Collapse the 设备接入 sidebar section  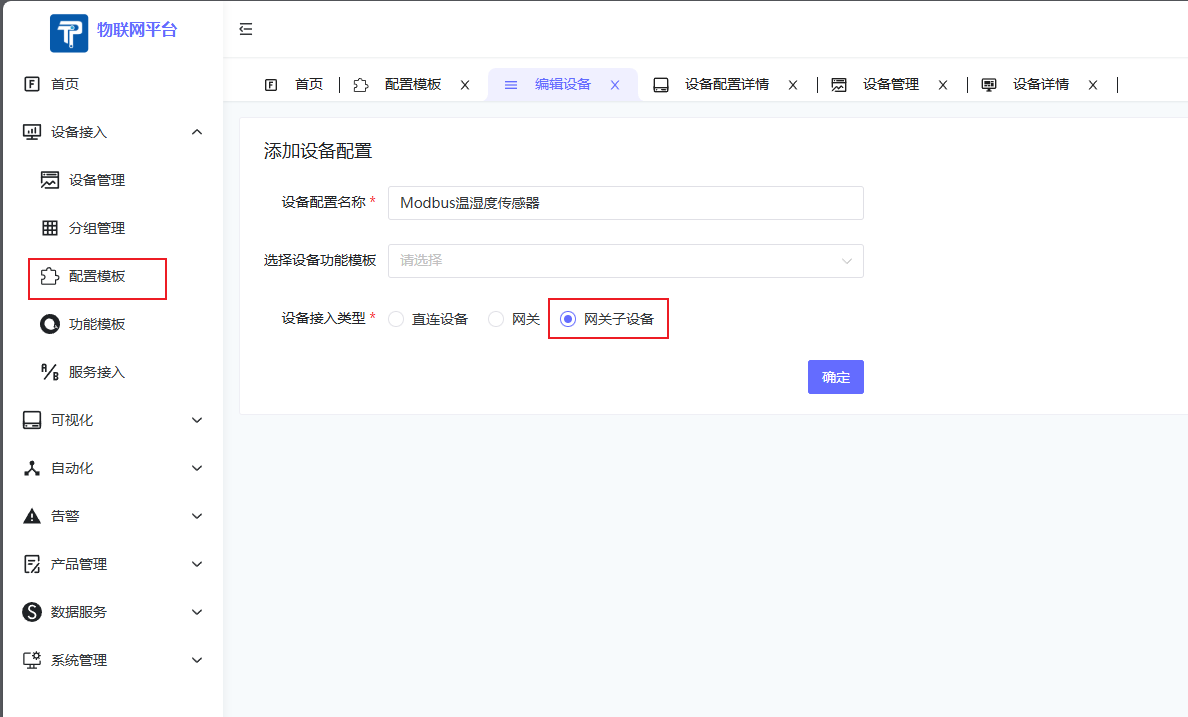[x=197, y=132]
